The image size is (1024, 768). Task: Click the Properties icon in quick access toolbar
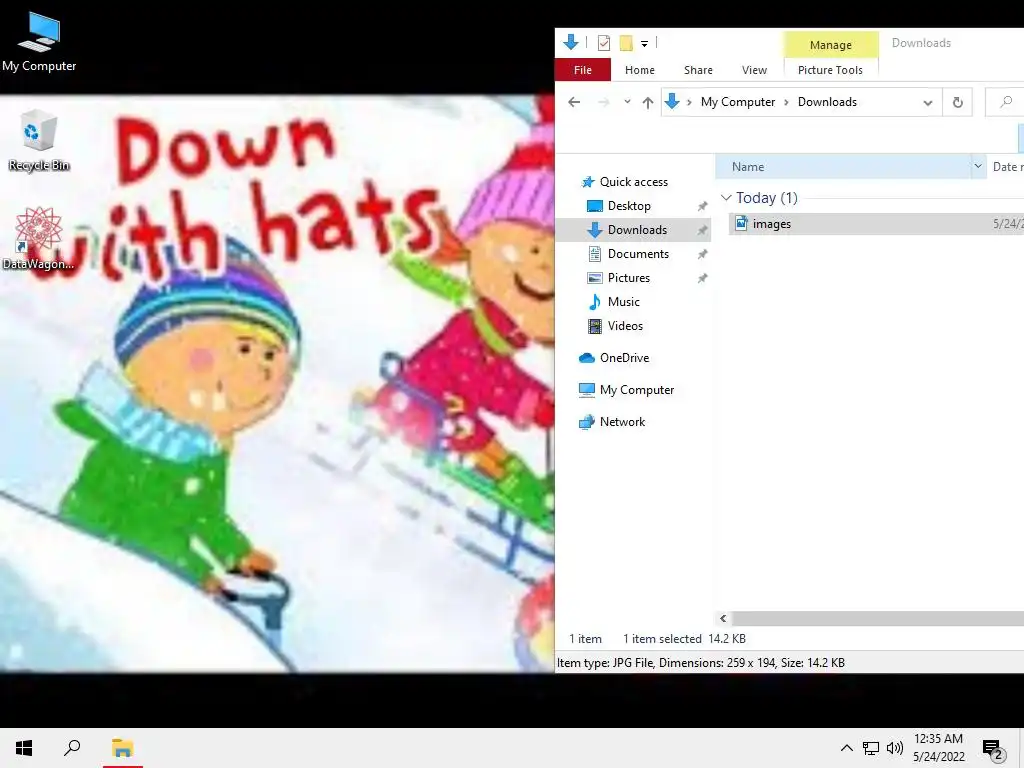point(604,43)
